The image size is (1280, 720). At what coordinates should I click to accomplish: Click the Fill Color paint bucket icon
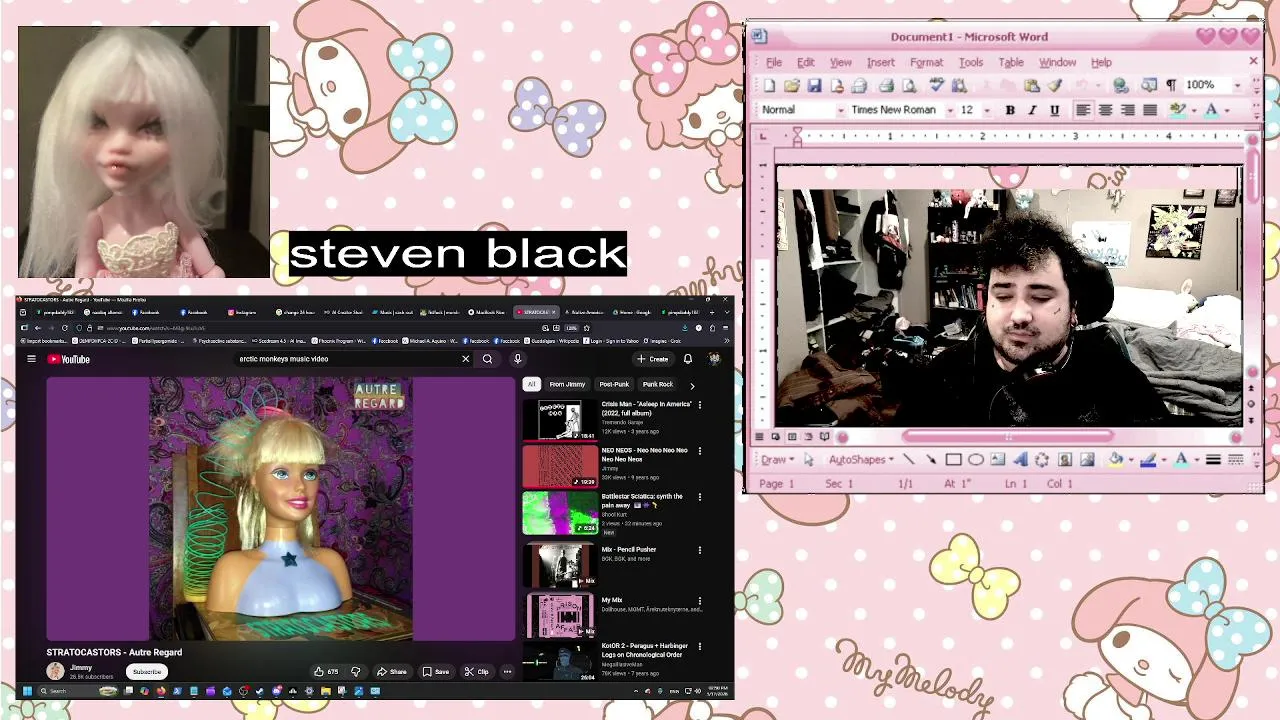tap(1115, 460)
